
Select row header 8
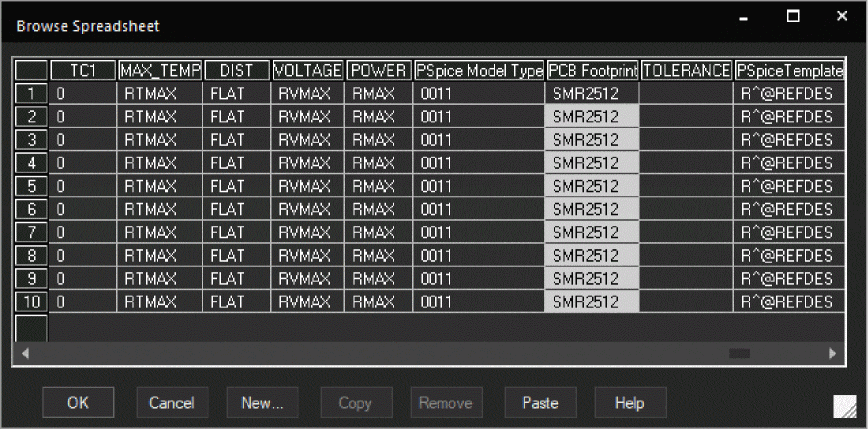pyautogui.click(x=32, y=256)
